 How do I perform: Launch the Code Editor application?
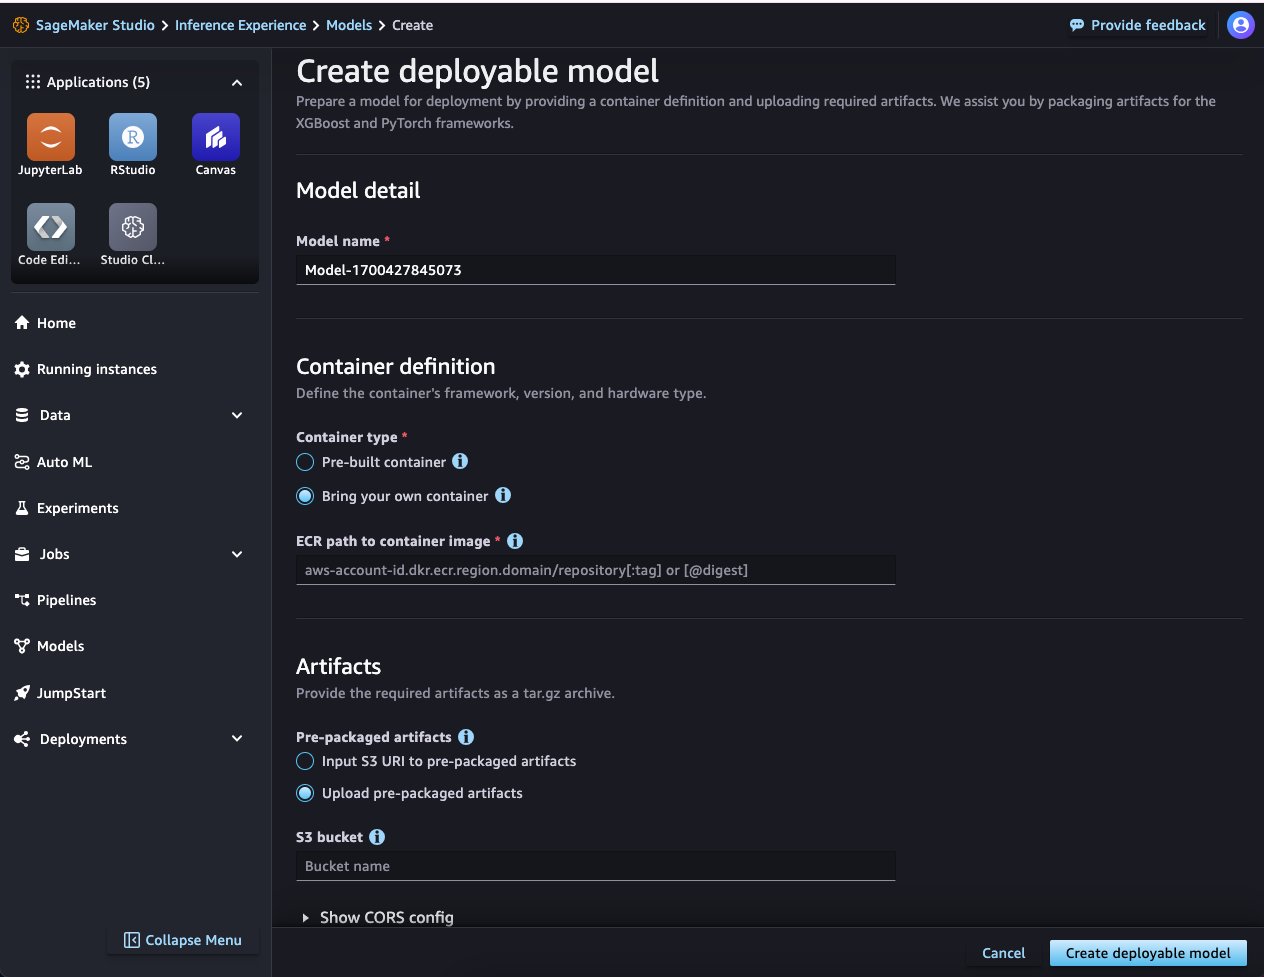50,227
